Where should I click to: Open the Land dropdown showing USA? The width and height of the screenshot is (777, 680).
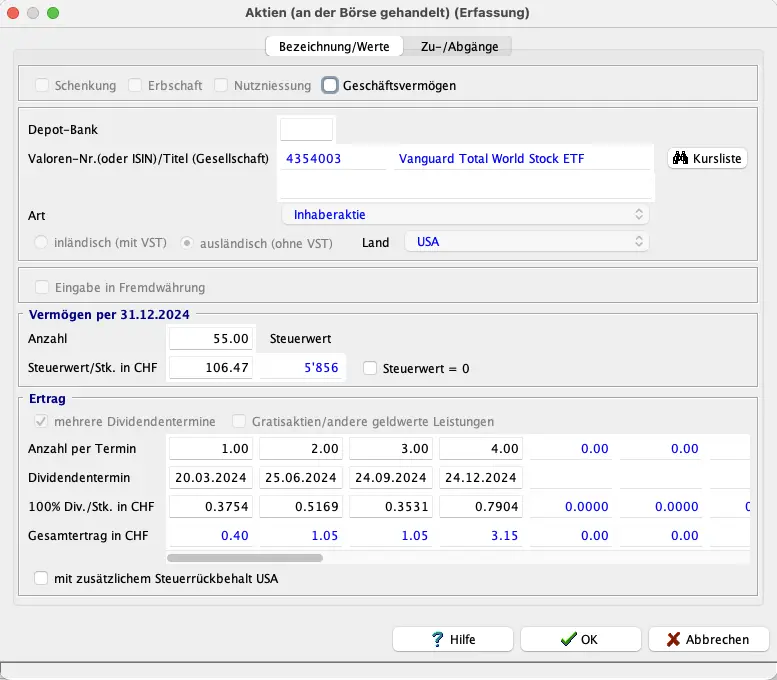pyautogui.click(x=526, y=242)
